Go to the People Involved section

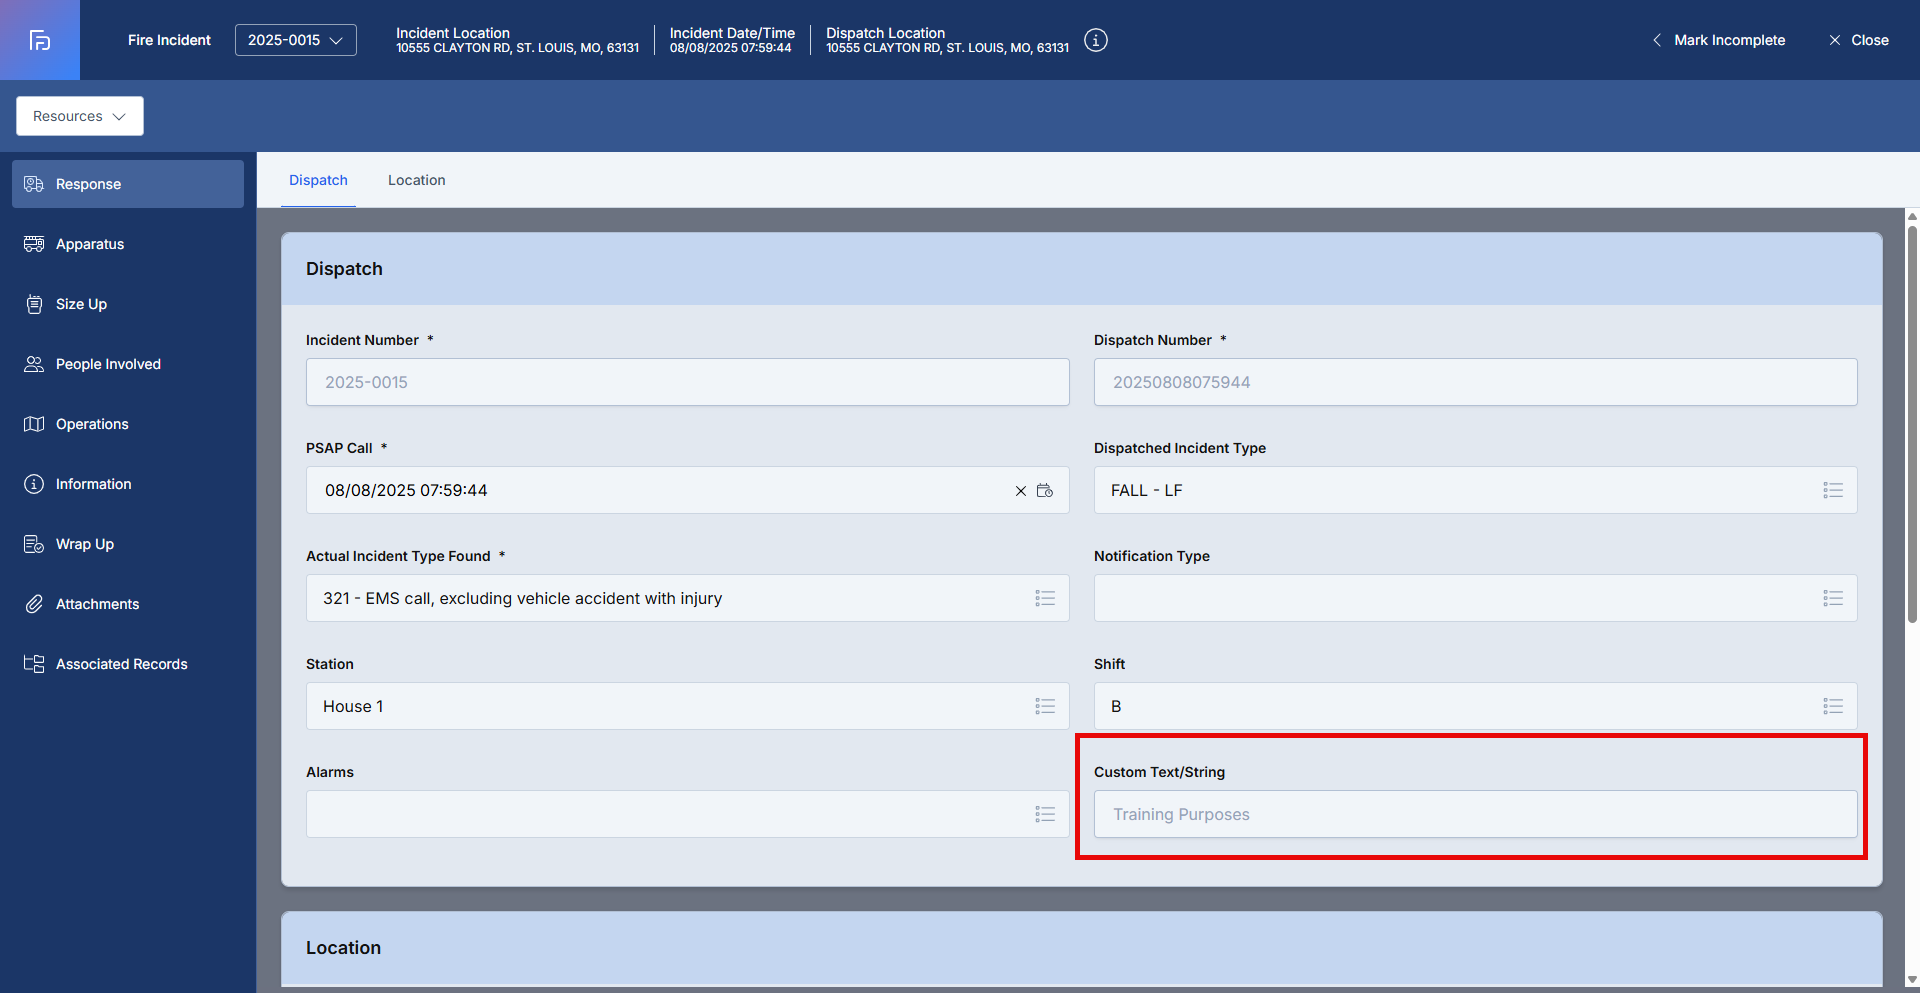tap(128, 364)
